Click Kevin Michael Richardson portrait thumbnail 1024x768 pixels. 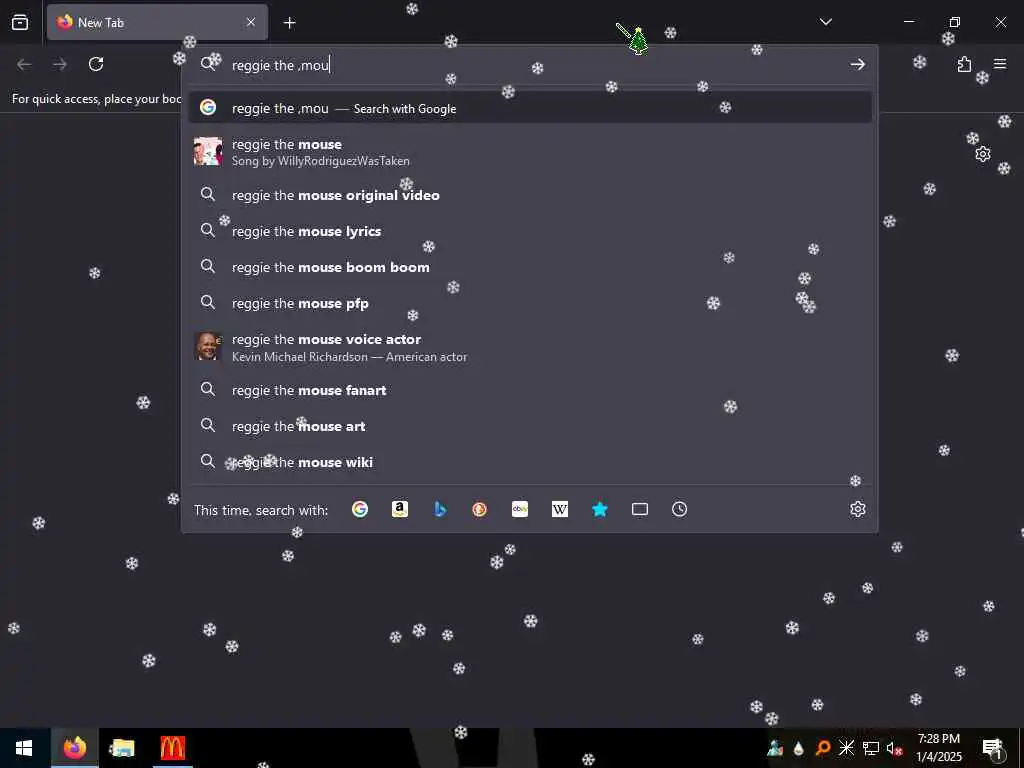tap(208, 347)
